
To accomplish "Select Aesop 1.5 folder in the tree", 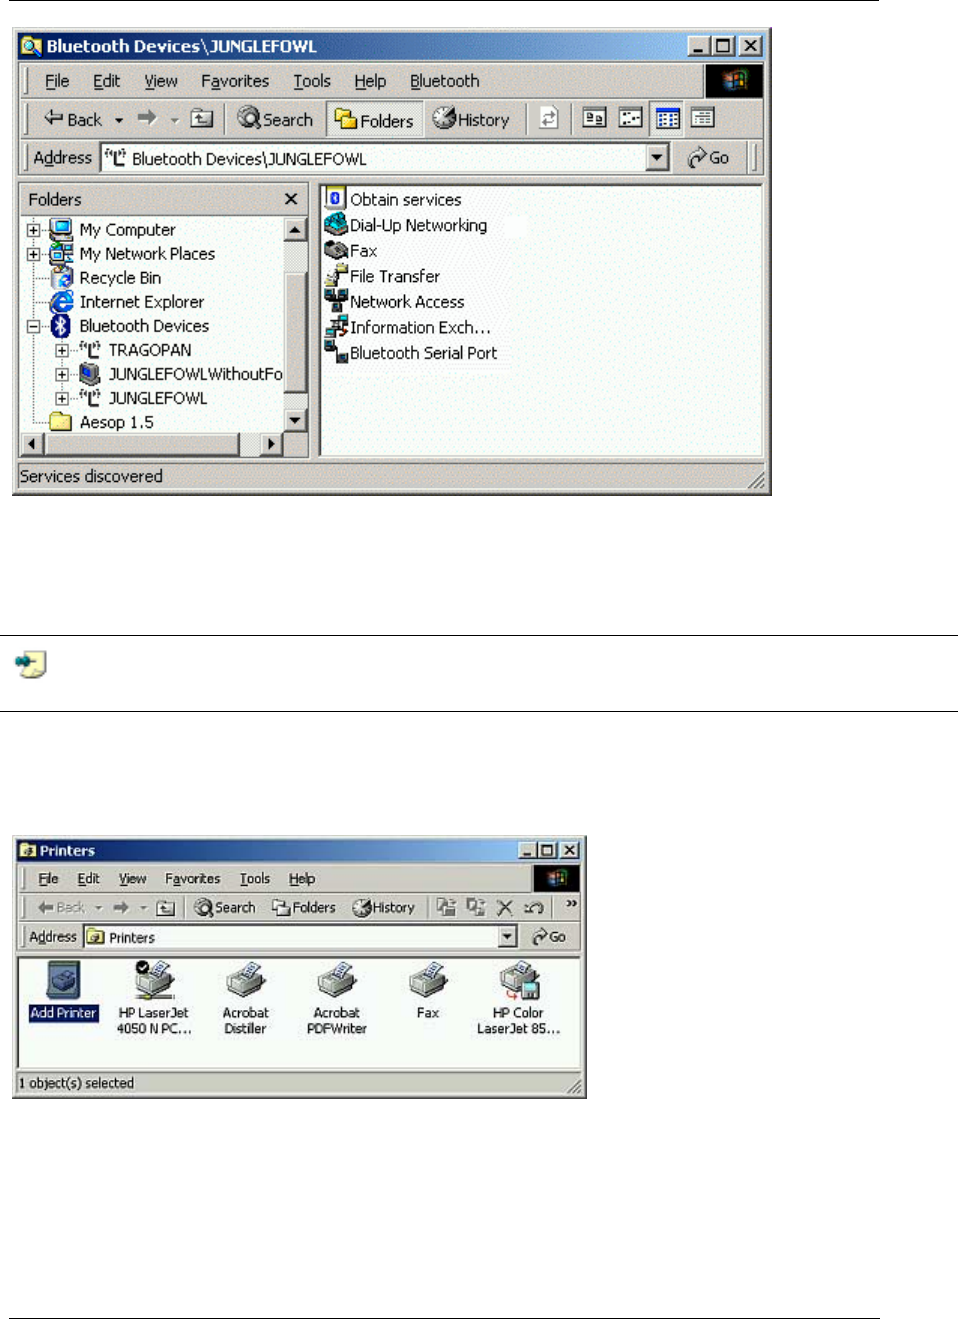I will (x=116, y=422).
